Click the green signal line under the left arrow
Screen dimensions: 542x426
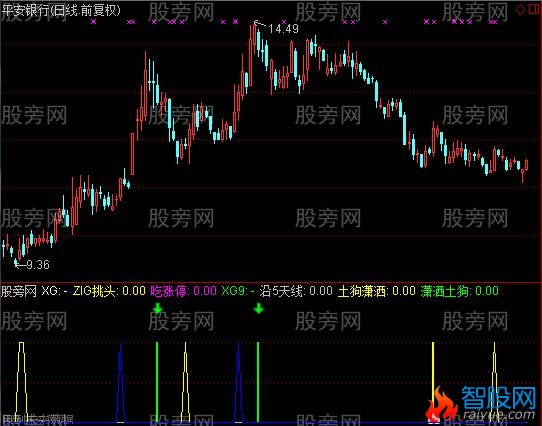pyautogui.click(x=157, y=382)
